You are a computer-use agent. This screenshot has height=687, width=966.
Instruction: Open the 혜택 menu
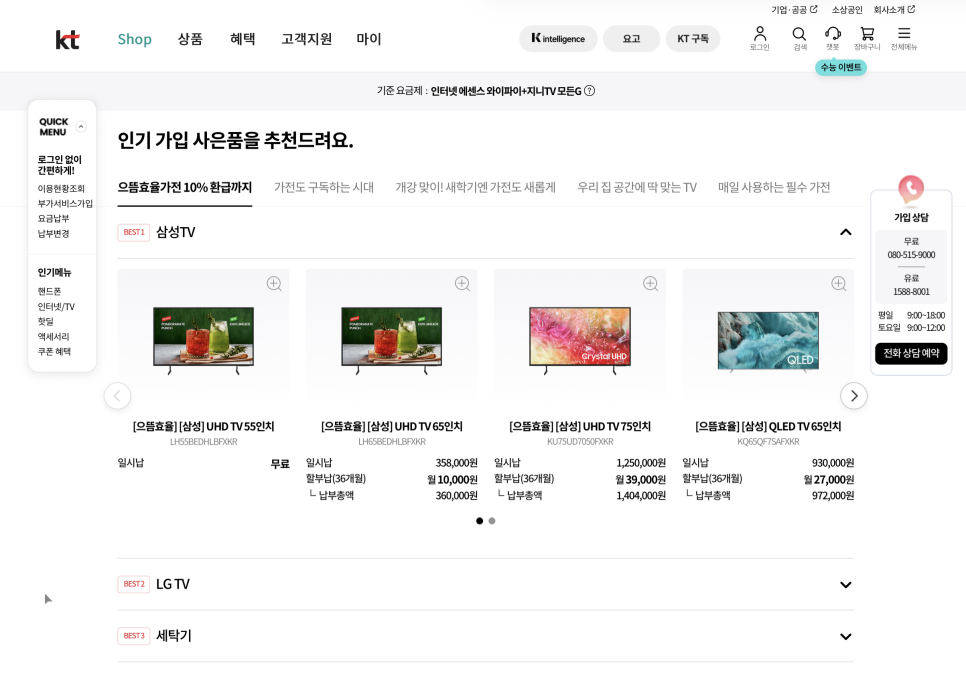click(242, 39)
